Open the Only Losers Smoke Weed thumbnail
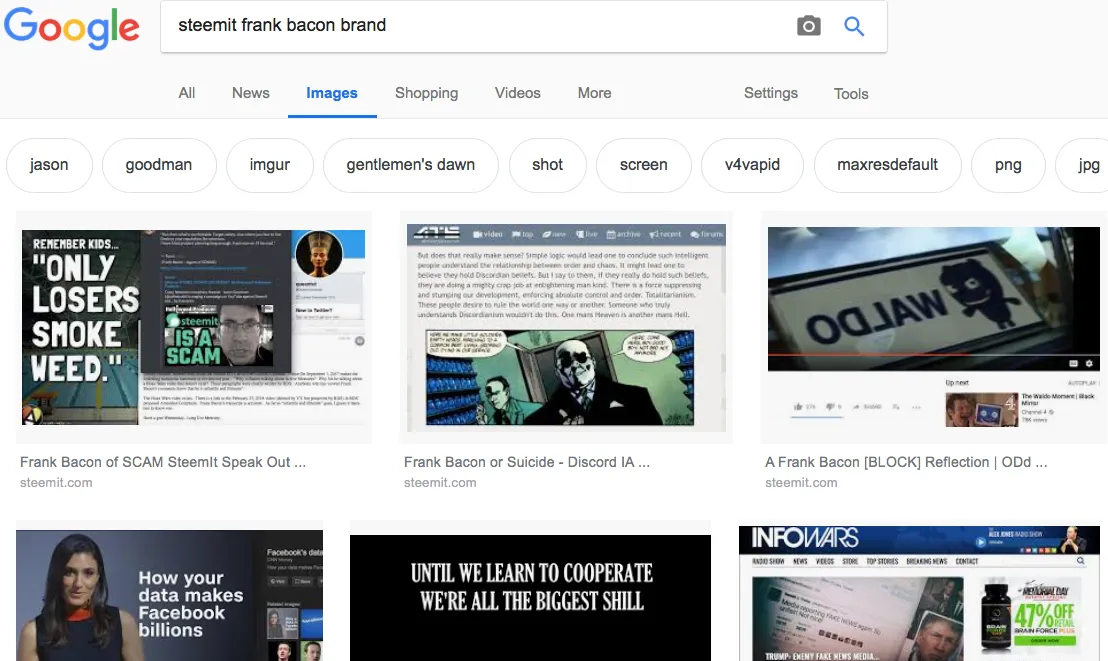Screen dimensions: 1108x661 pos(194,327)
